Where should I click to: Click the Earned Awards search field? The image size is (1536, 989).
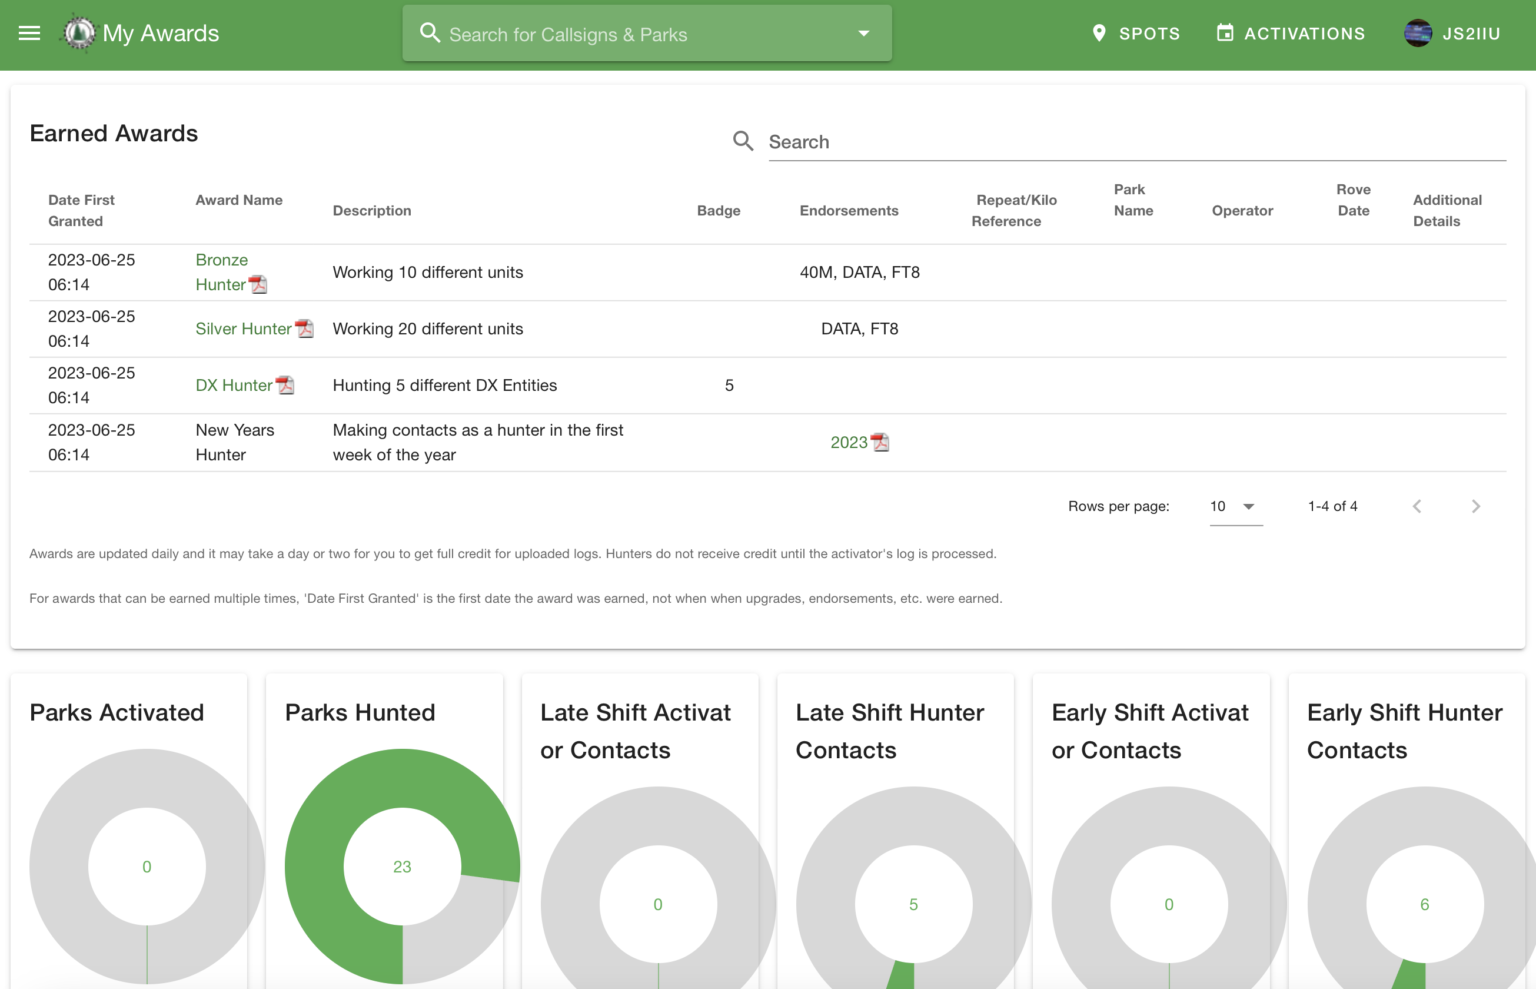pos(1135,142)
